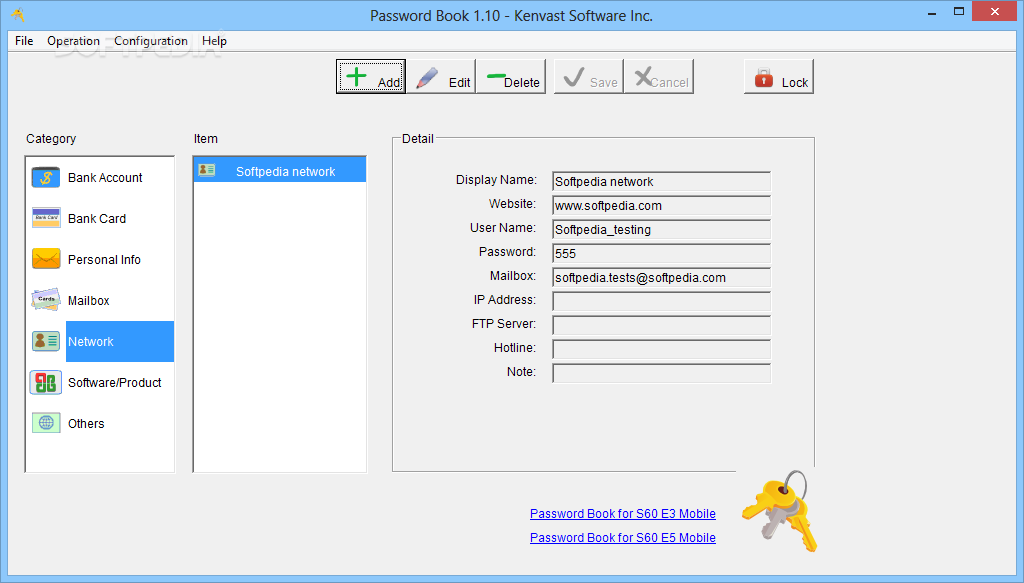Click the Display Name field
This screenshot has height=583, width=1024.
click(662, 181)
